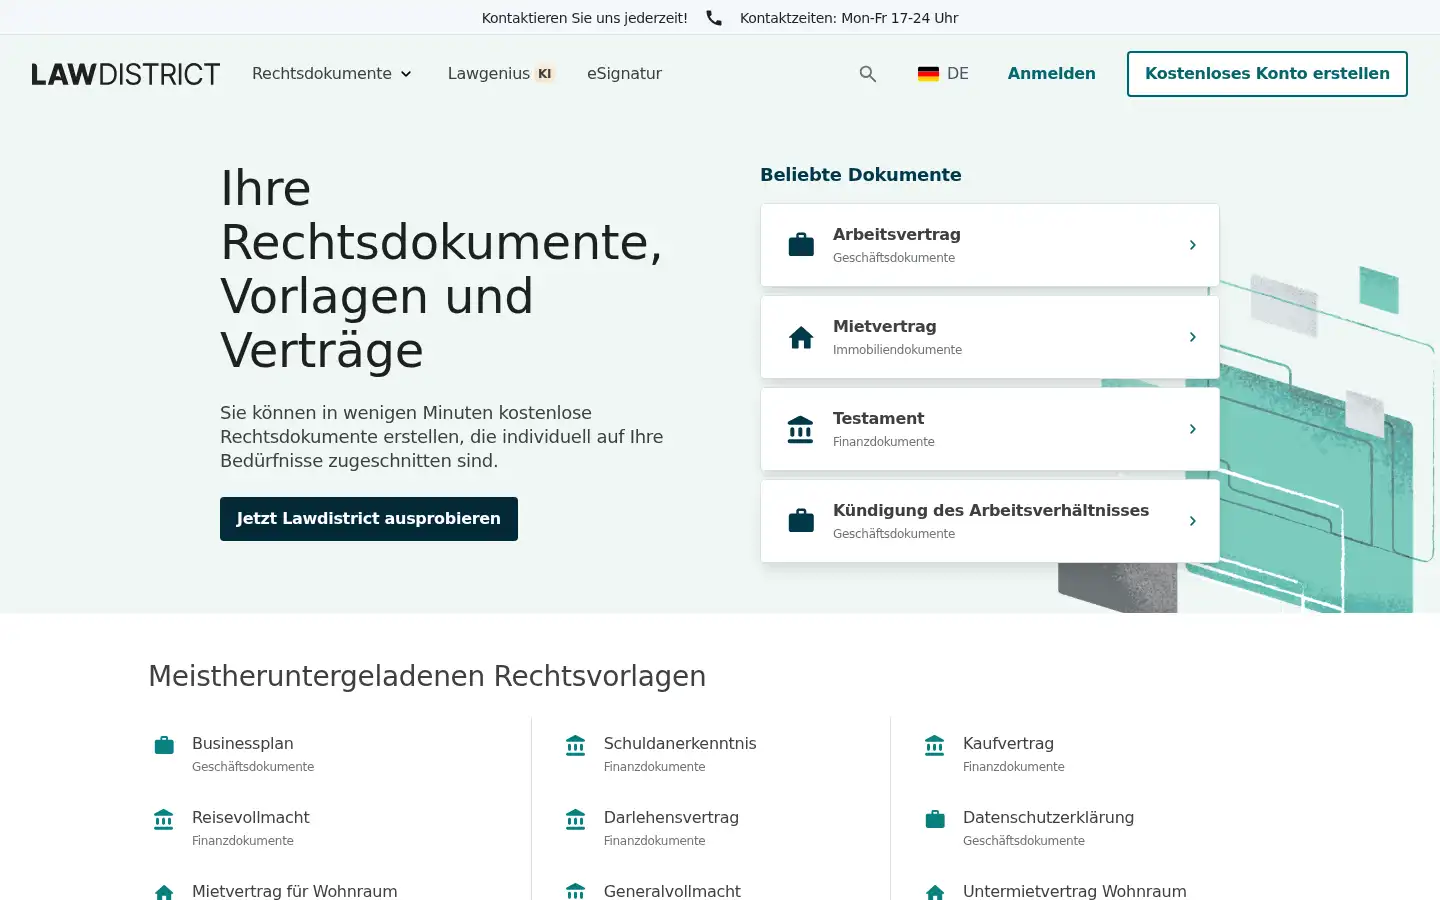Click house icon next to Untermietvertrag Wohnraum
Viewport: 1440px width, 900px height.
pos(935,892)
